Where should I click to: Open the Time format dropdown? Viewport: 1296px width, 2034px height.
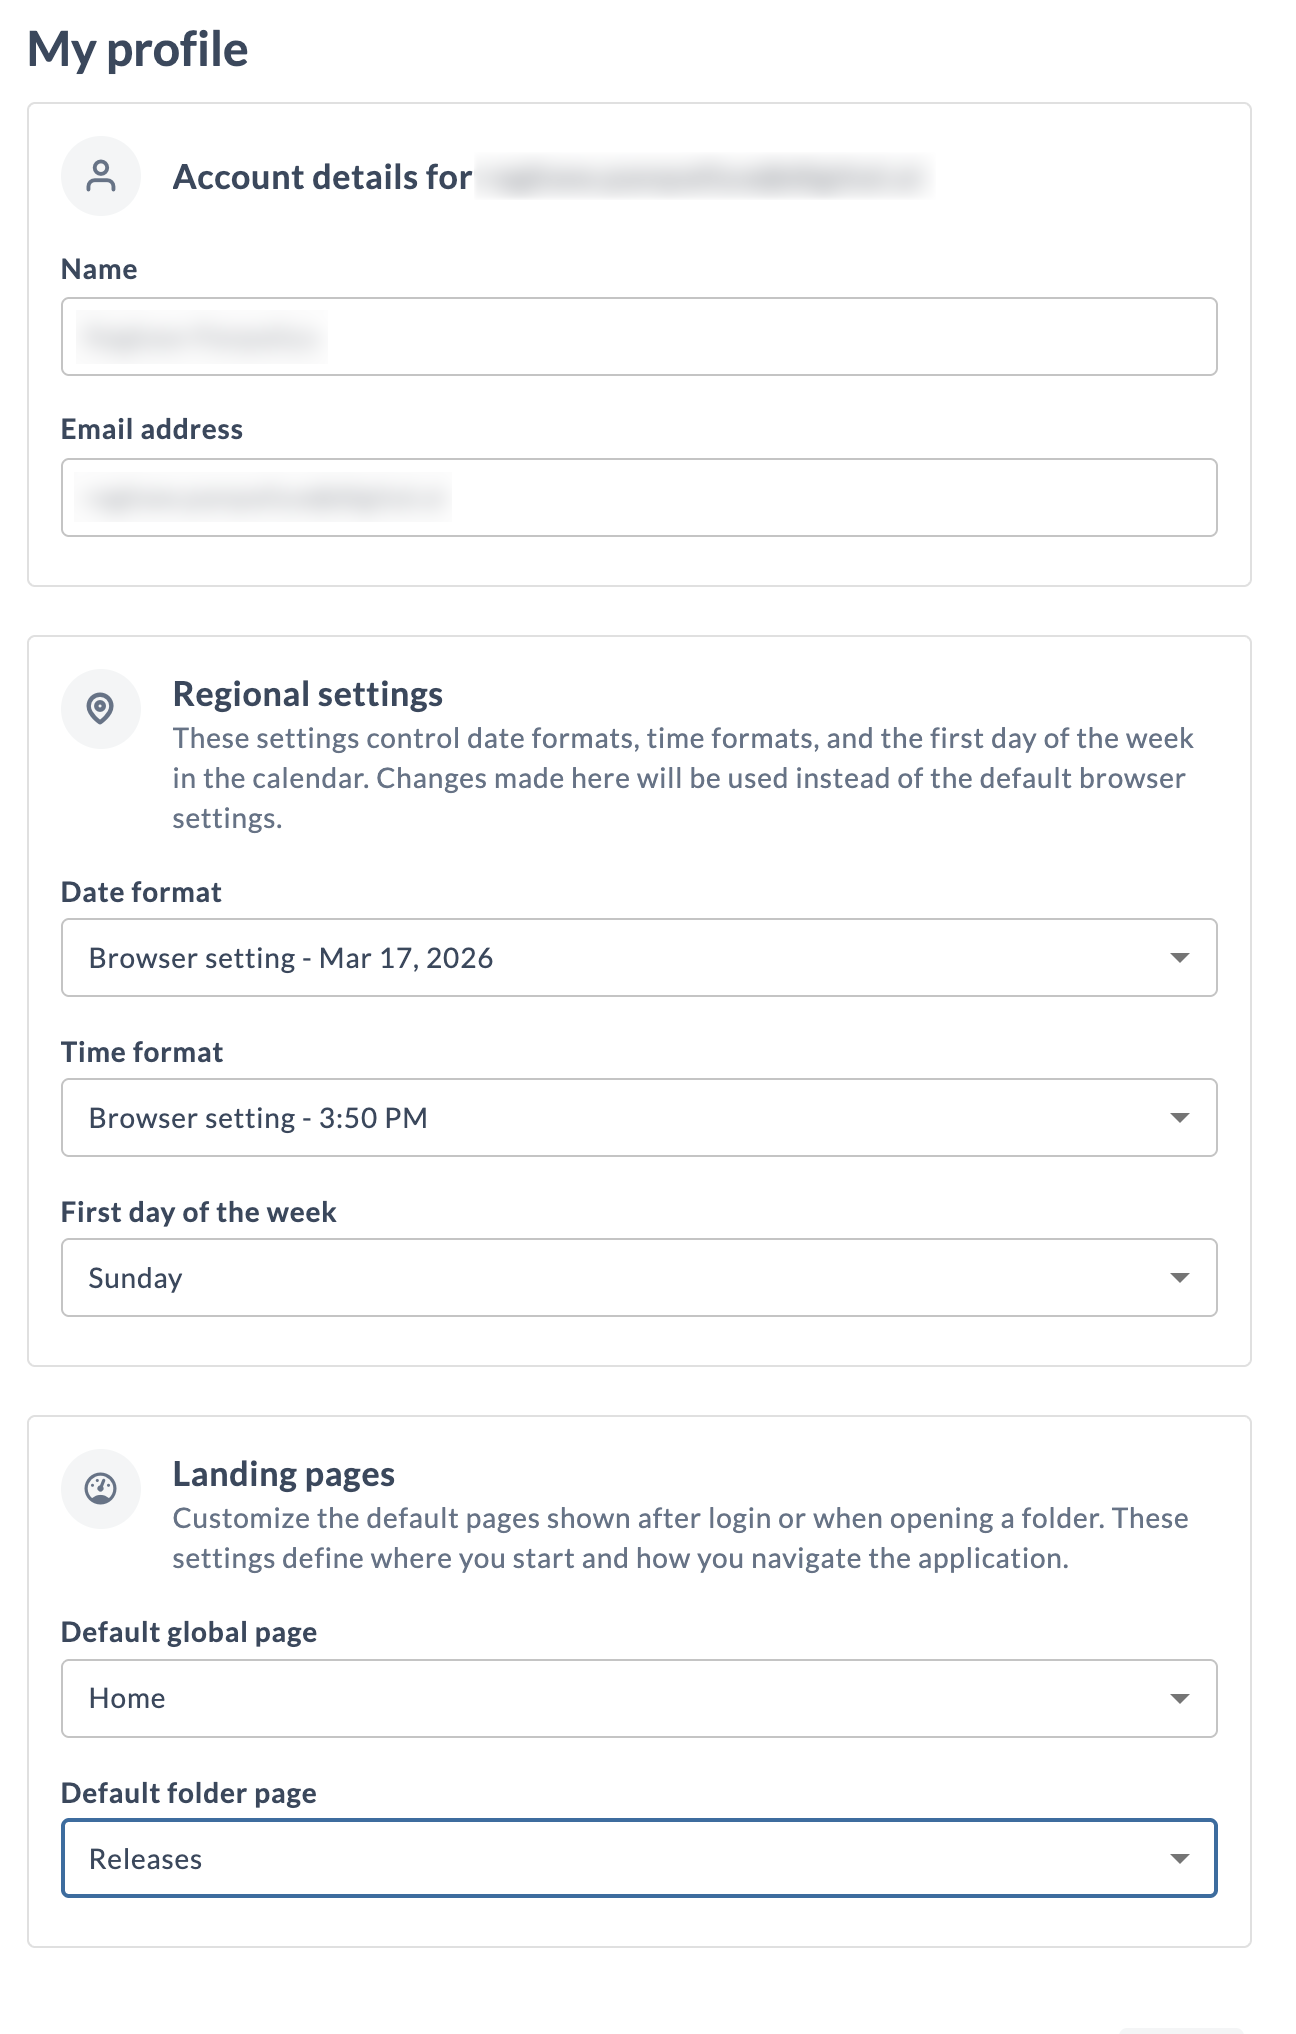point(639,1117)
